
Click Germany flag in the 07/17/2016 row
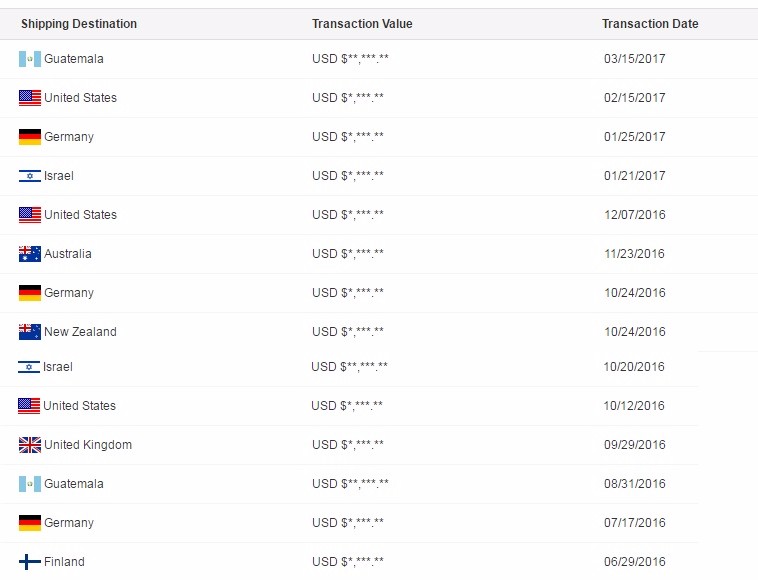tap(30, 523)
